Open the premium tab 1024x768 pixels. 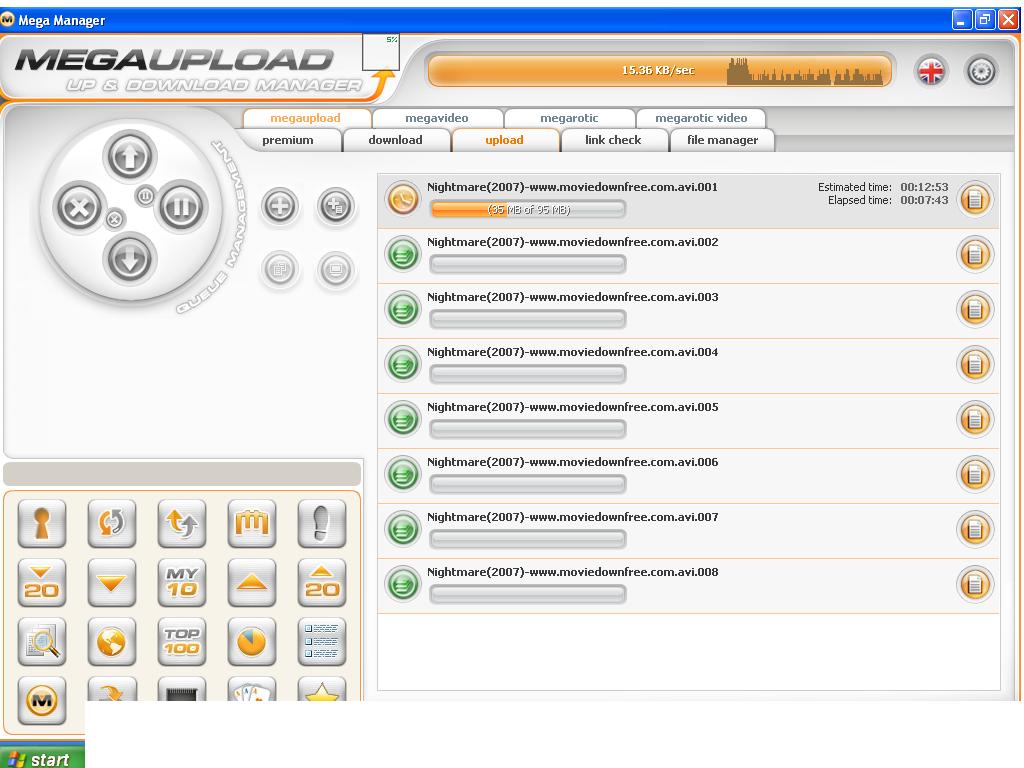(x=288, y=140)
